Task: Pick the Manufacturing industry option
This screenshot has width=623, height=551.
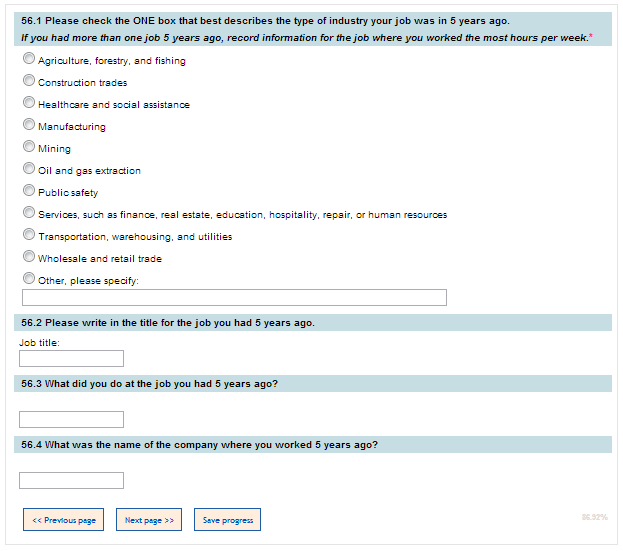Action: [x=29, y=125]
